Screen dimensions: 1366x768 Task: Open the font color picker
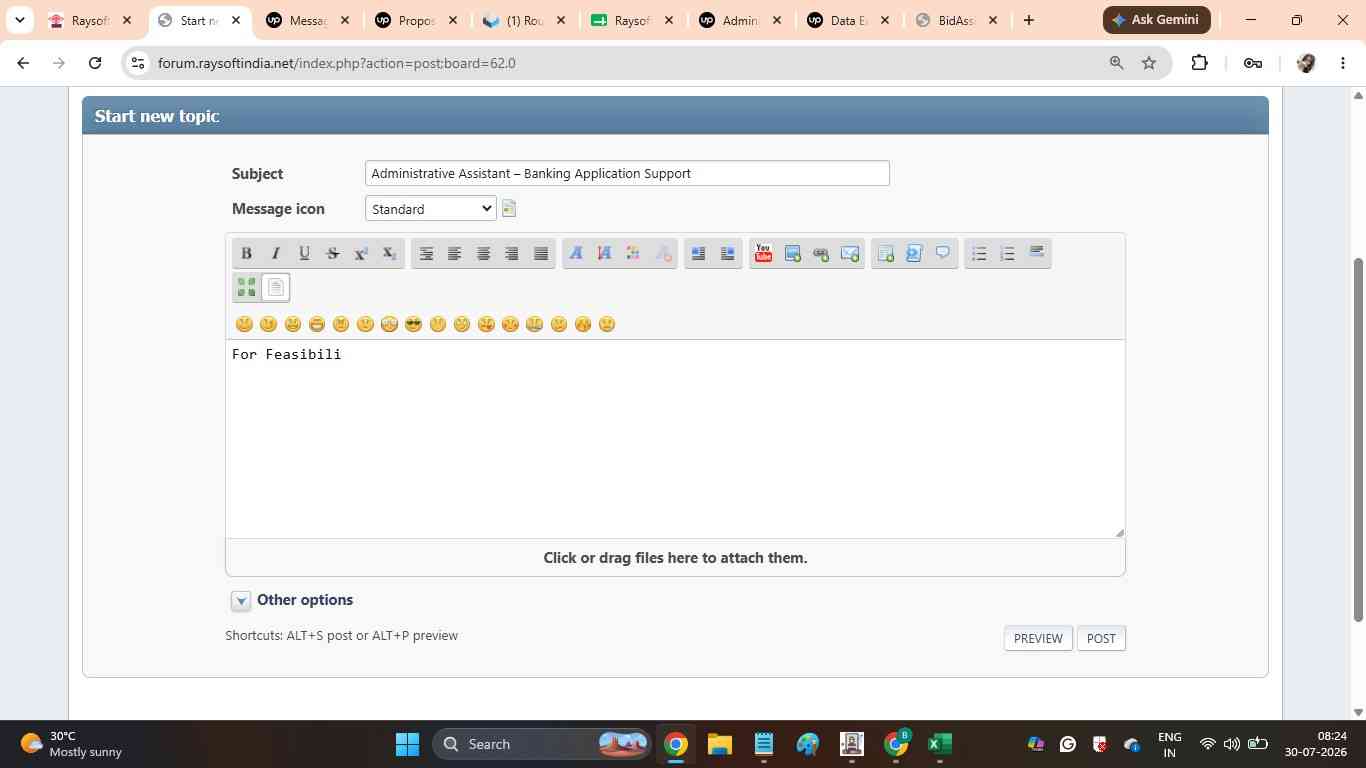633,253
